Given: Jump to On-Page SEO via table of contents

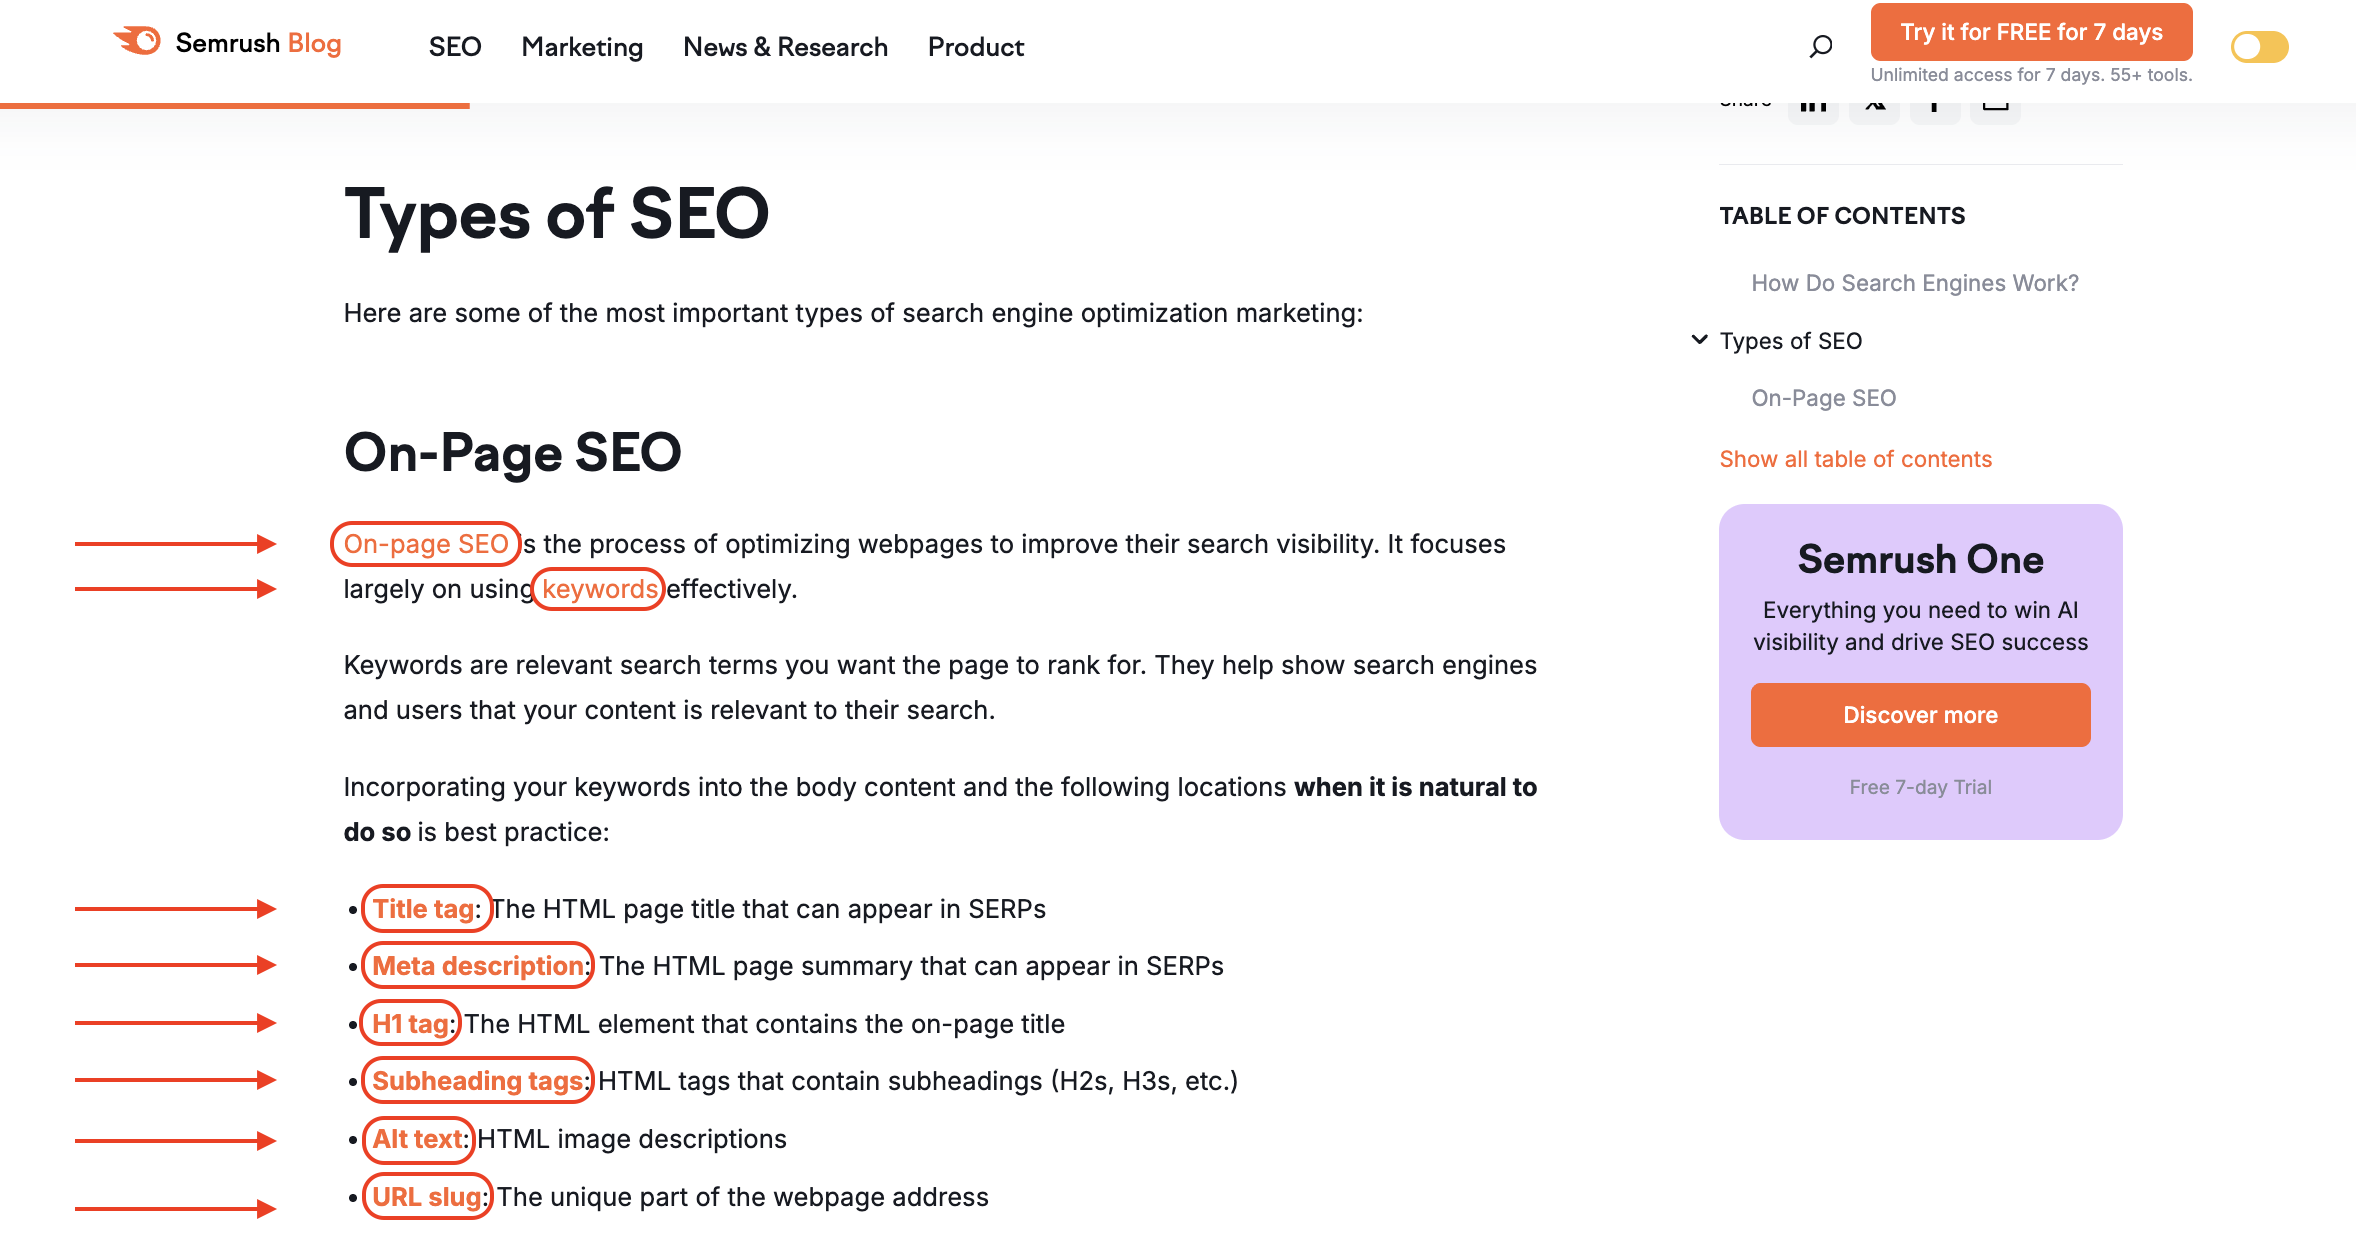Looking at the screenshot, I should 1823,397.
